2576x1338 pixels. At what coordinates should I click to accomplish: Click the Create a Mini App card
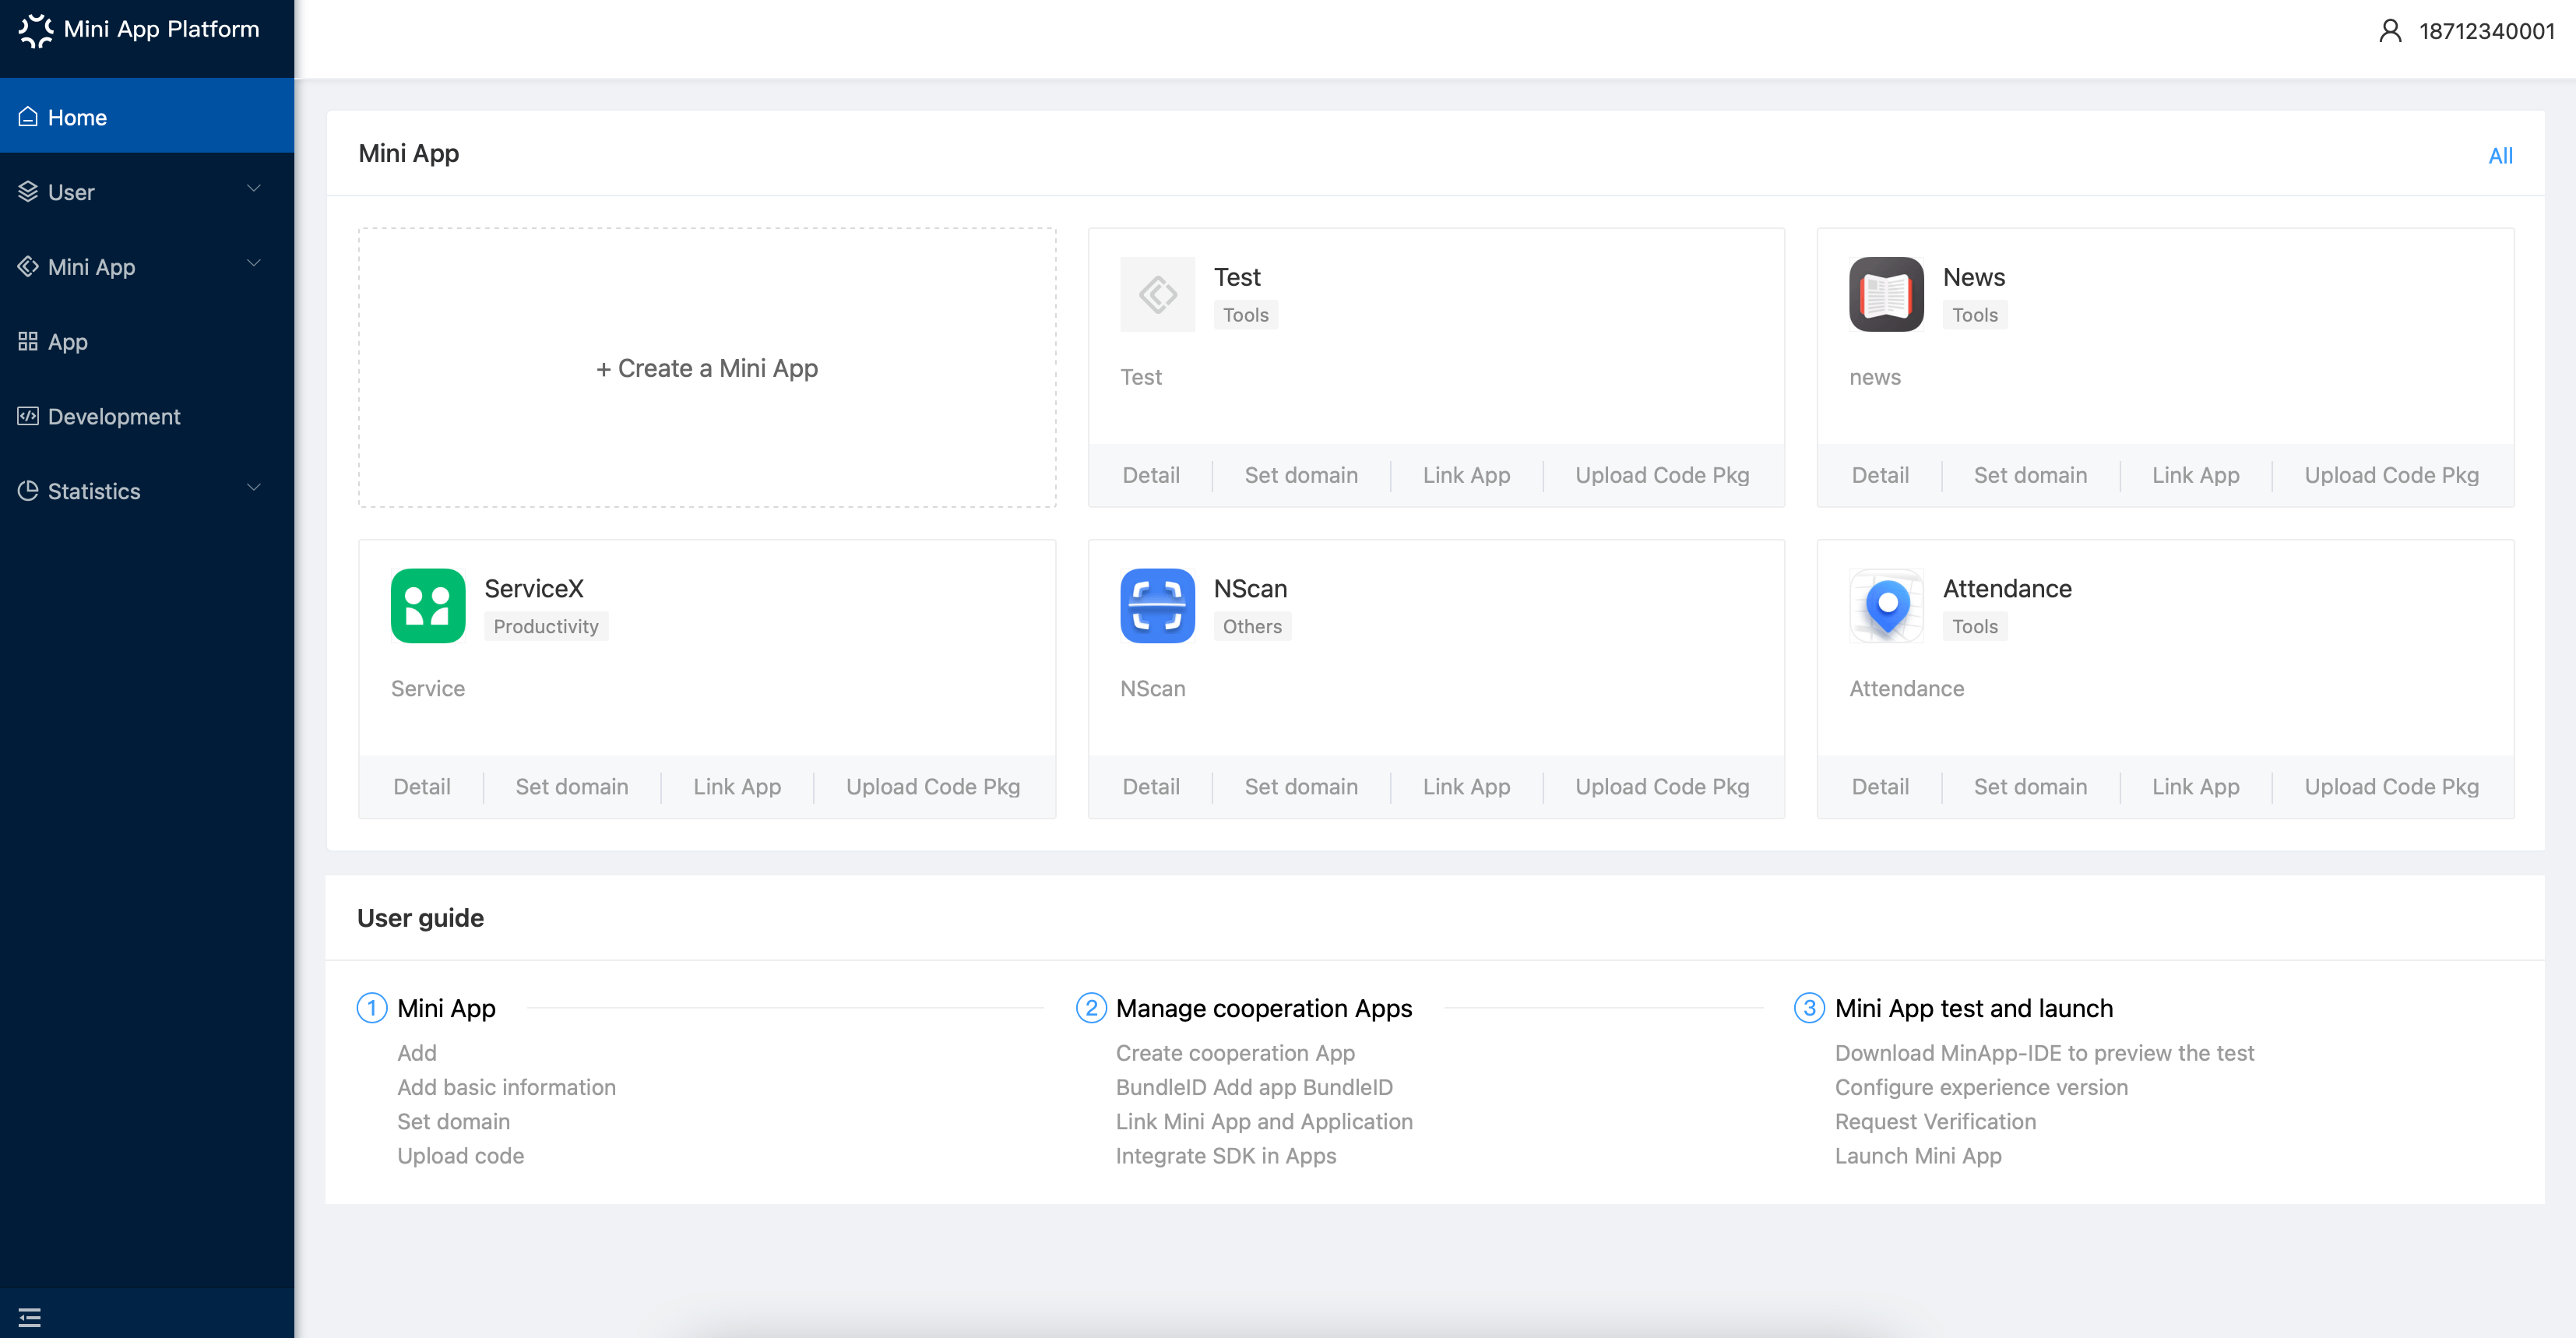(707, 368)
